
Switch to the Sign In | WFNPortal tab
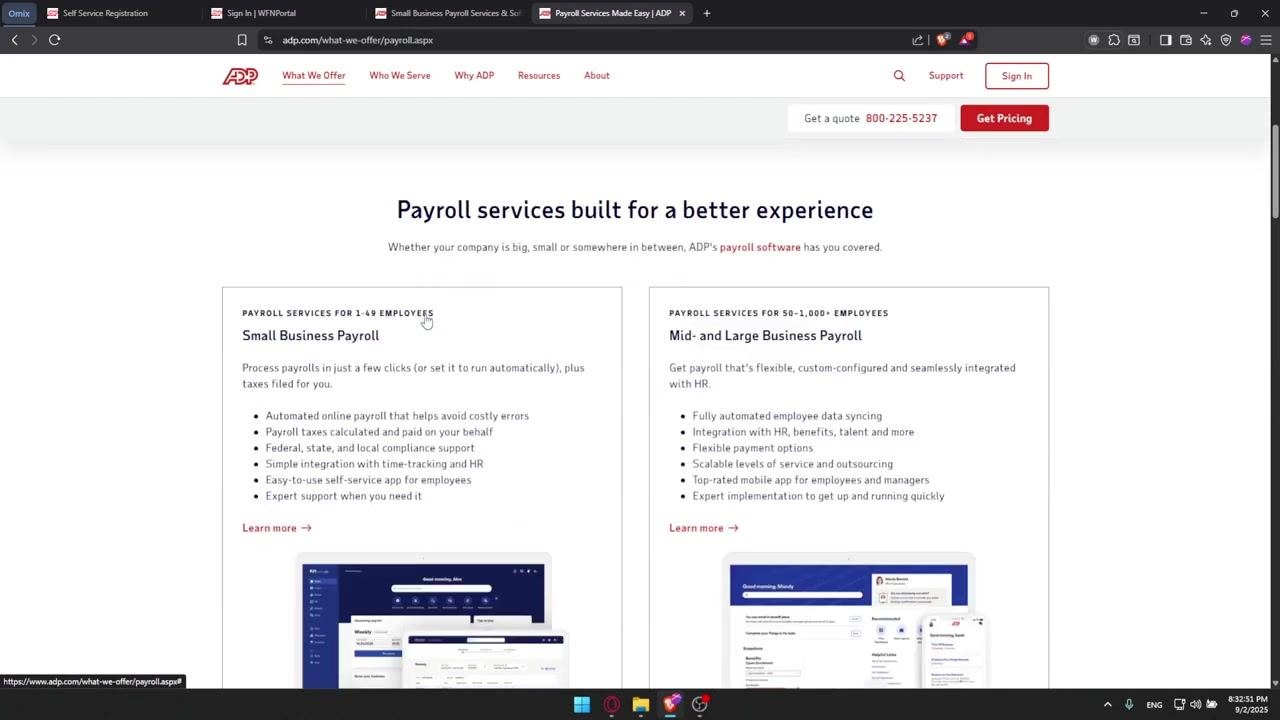[284, 13]
